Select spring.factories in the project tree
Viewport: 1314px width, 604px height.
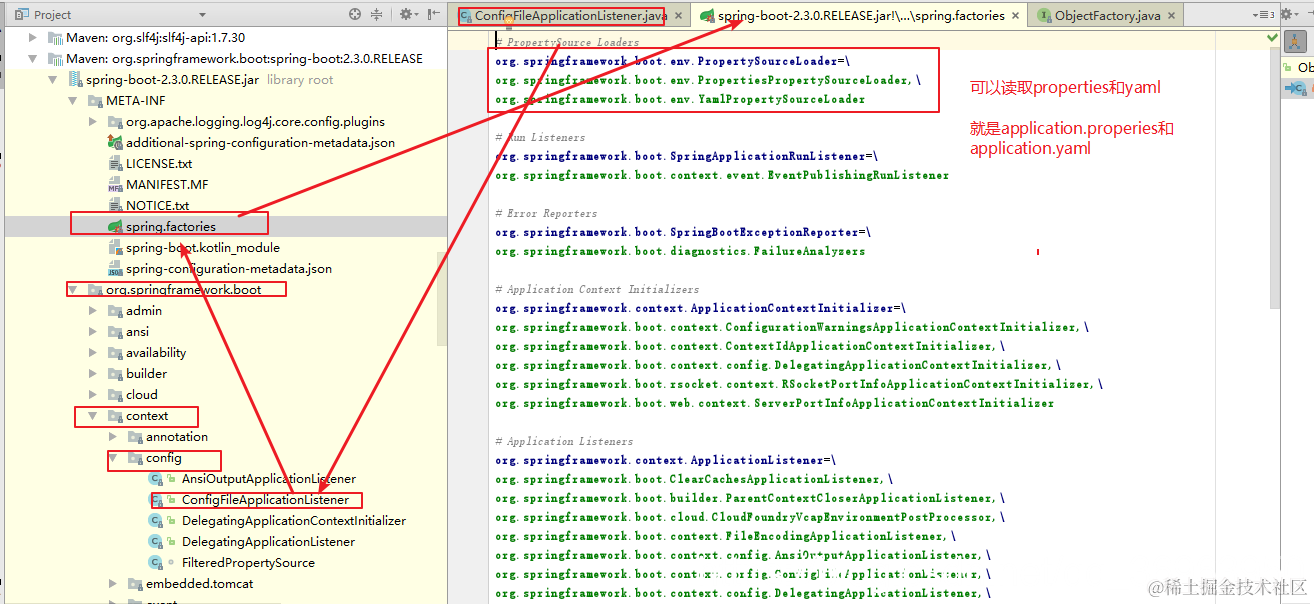[171, 227]
